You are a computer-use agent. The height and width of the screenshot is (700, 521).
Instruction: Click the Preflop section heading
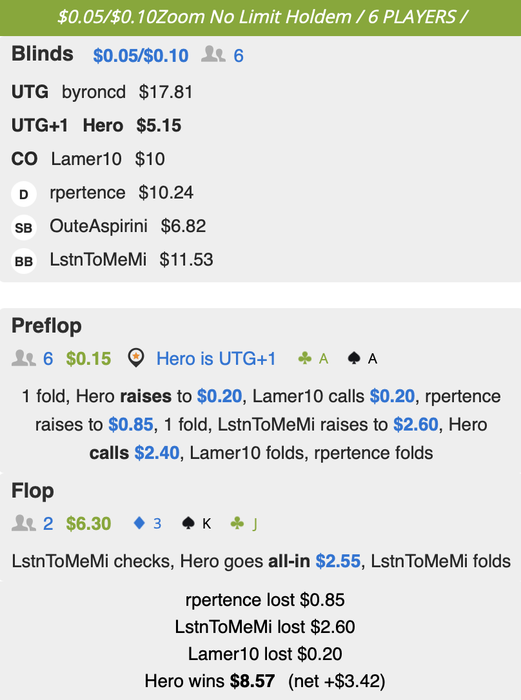46,326
